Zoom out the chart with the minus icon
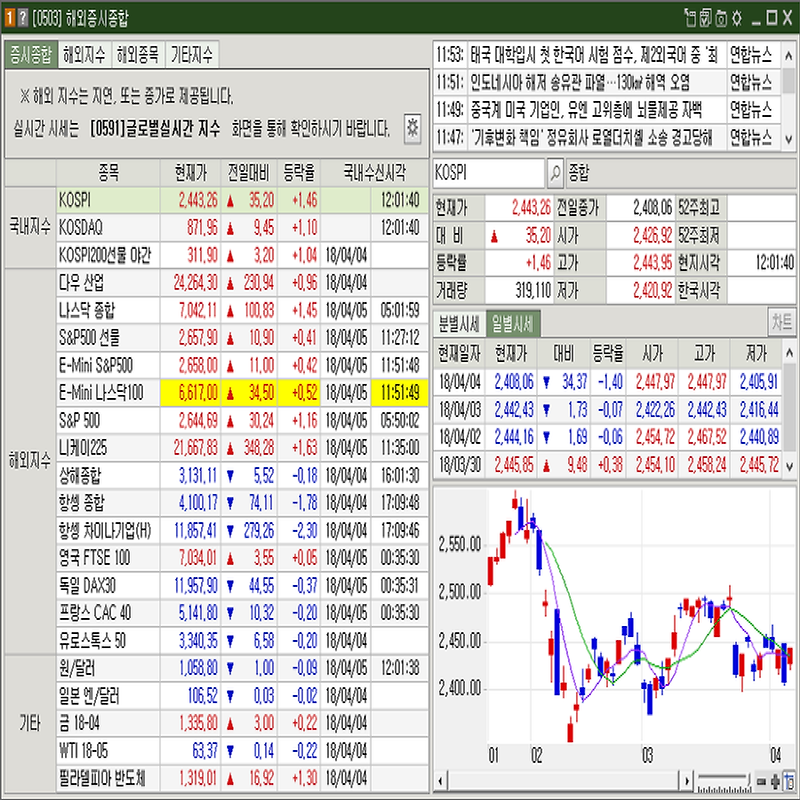This screenshot has height=800, width=800. pos(761,781)
